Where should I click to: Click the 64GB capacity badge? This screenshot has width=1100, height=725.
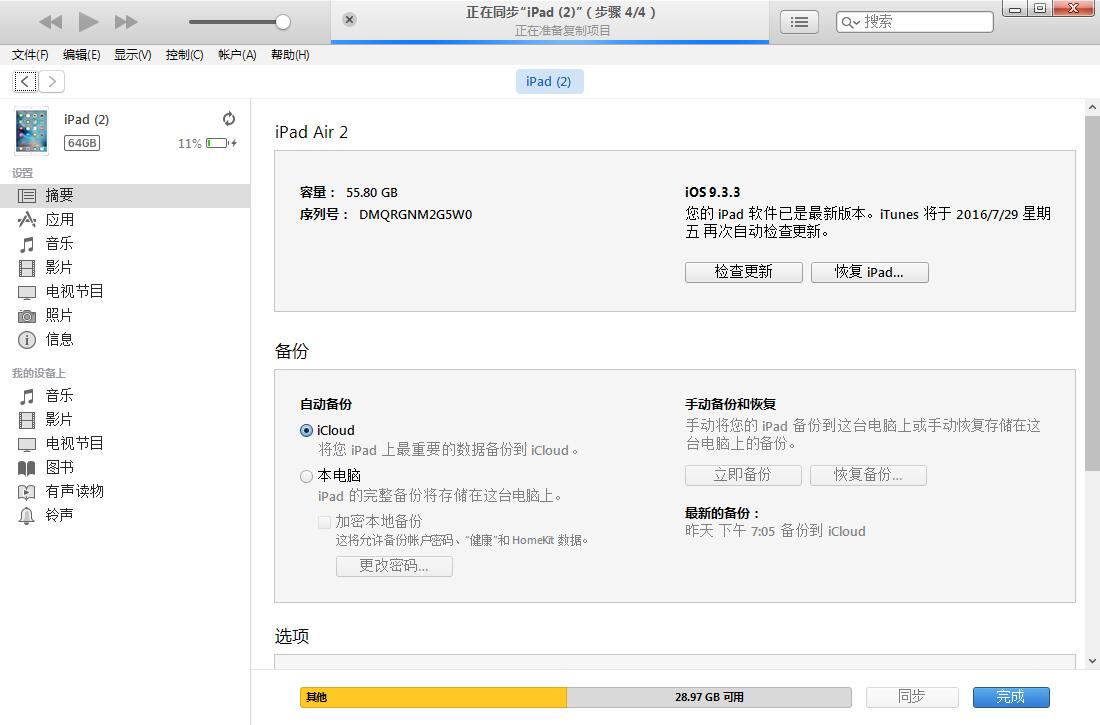pyautogui.click(x=82, y=143)
